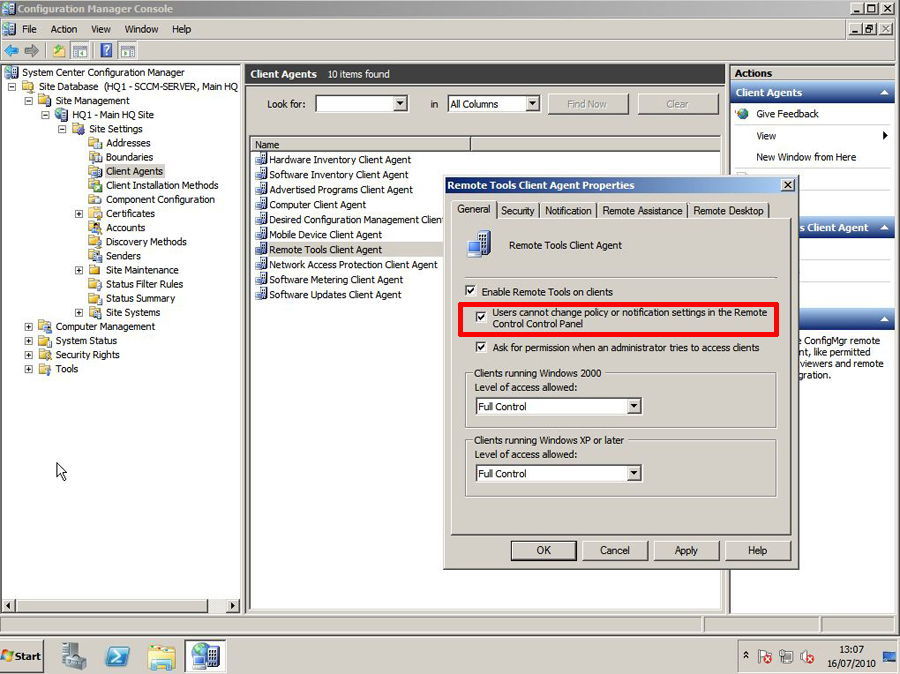Click the muted volume tray icon
Viewport: 900px width, 674px height.
click(x=807, y=656)
